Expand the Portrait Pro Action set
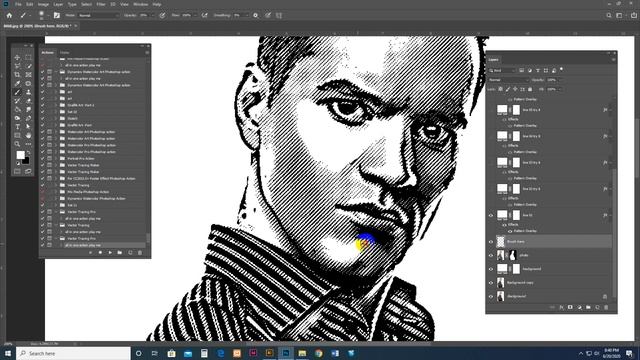The height and width of the screenshot is (360, 640). [56, 158]
